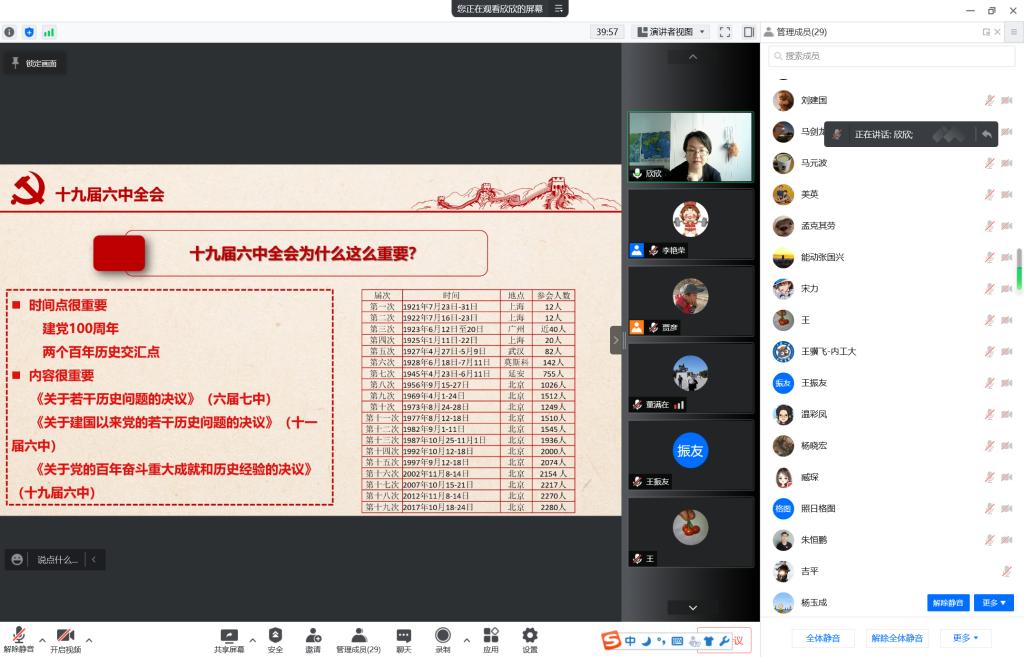Expand 更多 dropdown beside 解除全体静音
This screenshot has width=1024, height=657.
(966, 637)
